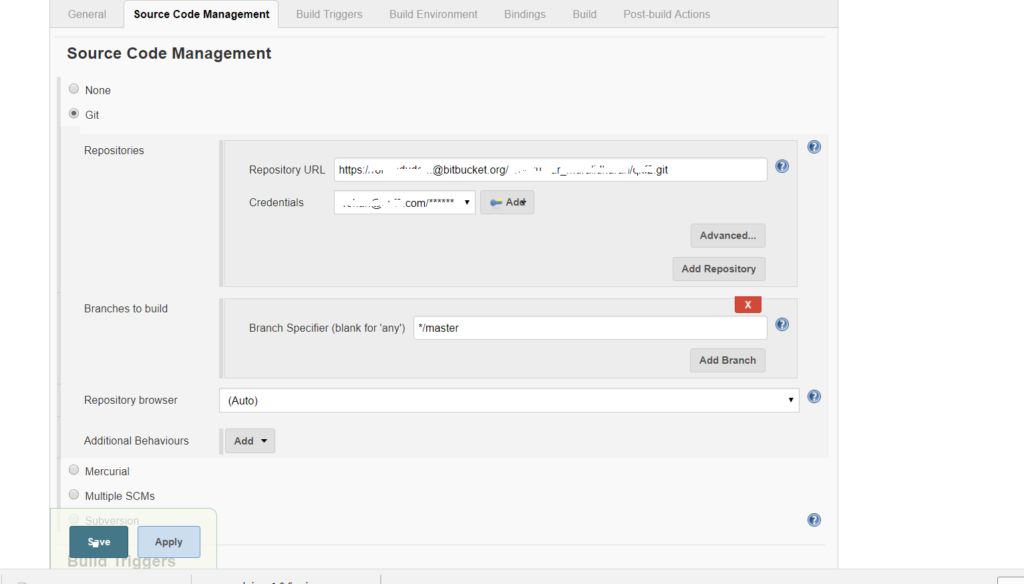Image resolution: width=1024 pixels, height=584 pixels.
Task: Open help beside the Repositories section
Action: point(813,146)
